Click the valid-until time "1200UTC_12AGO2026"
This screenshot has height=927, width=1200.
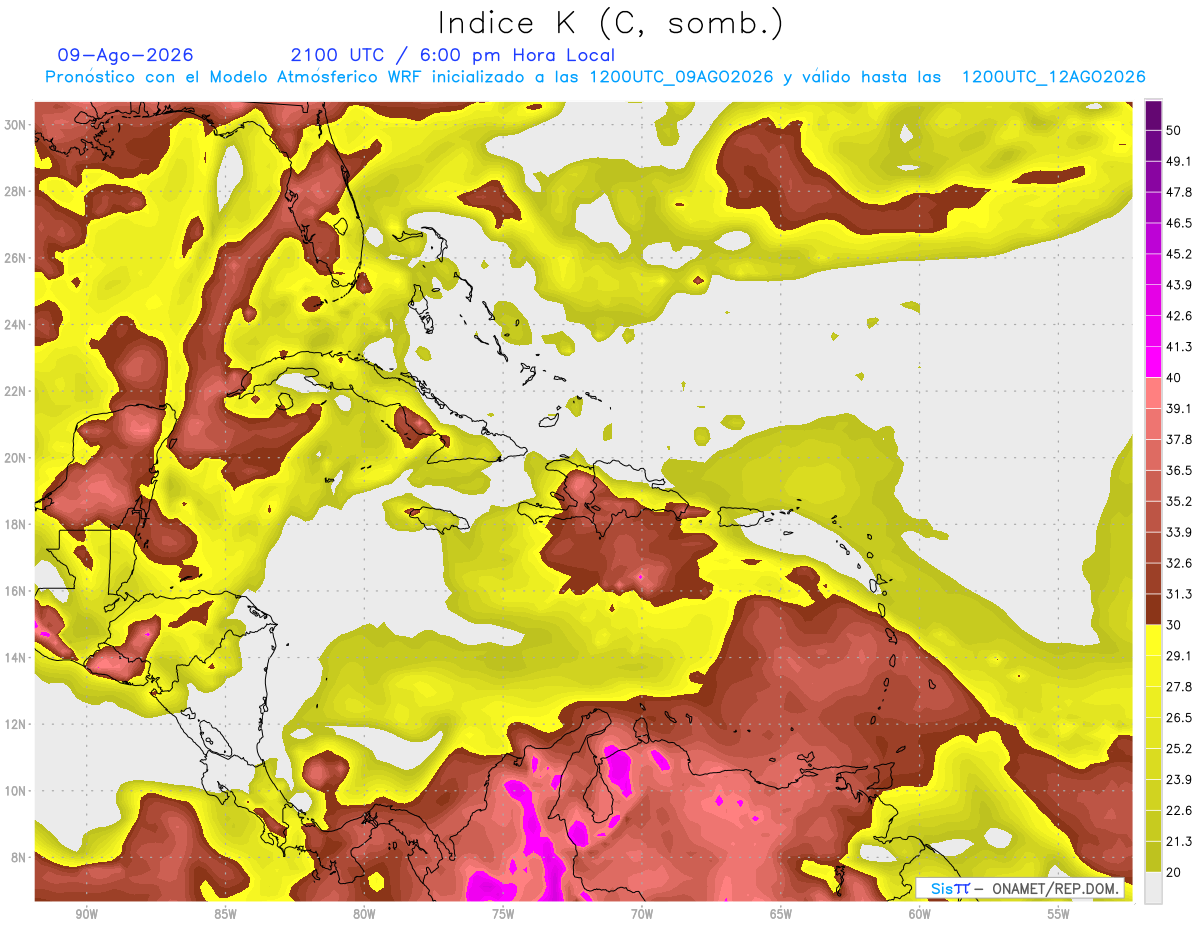1053,77
